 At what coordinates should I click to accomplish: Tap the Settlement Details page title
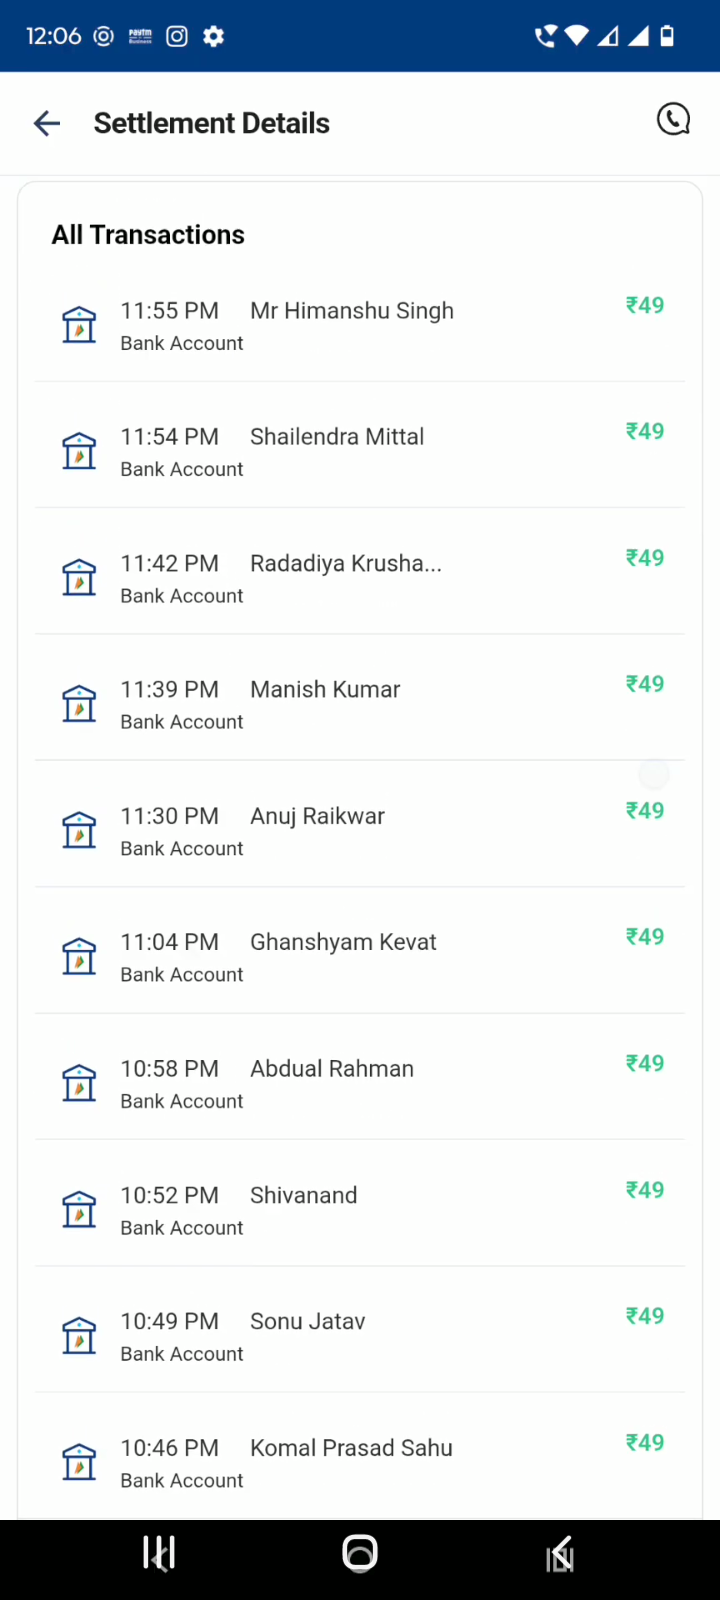[x=212, y=123]
